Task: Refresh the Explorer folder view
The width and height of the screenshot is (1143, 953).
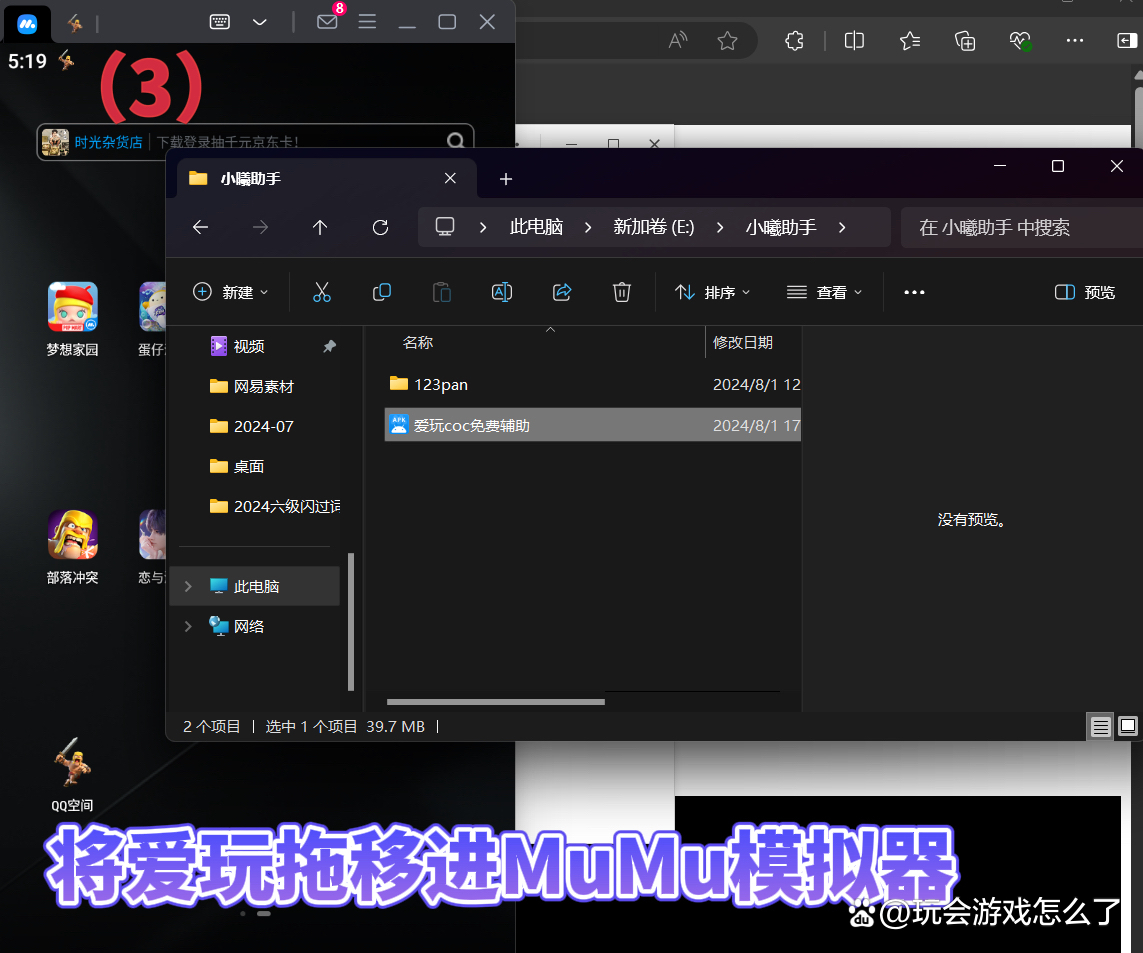Action: [381, 227]
